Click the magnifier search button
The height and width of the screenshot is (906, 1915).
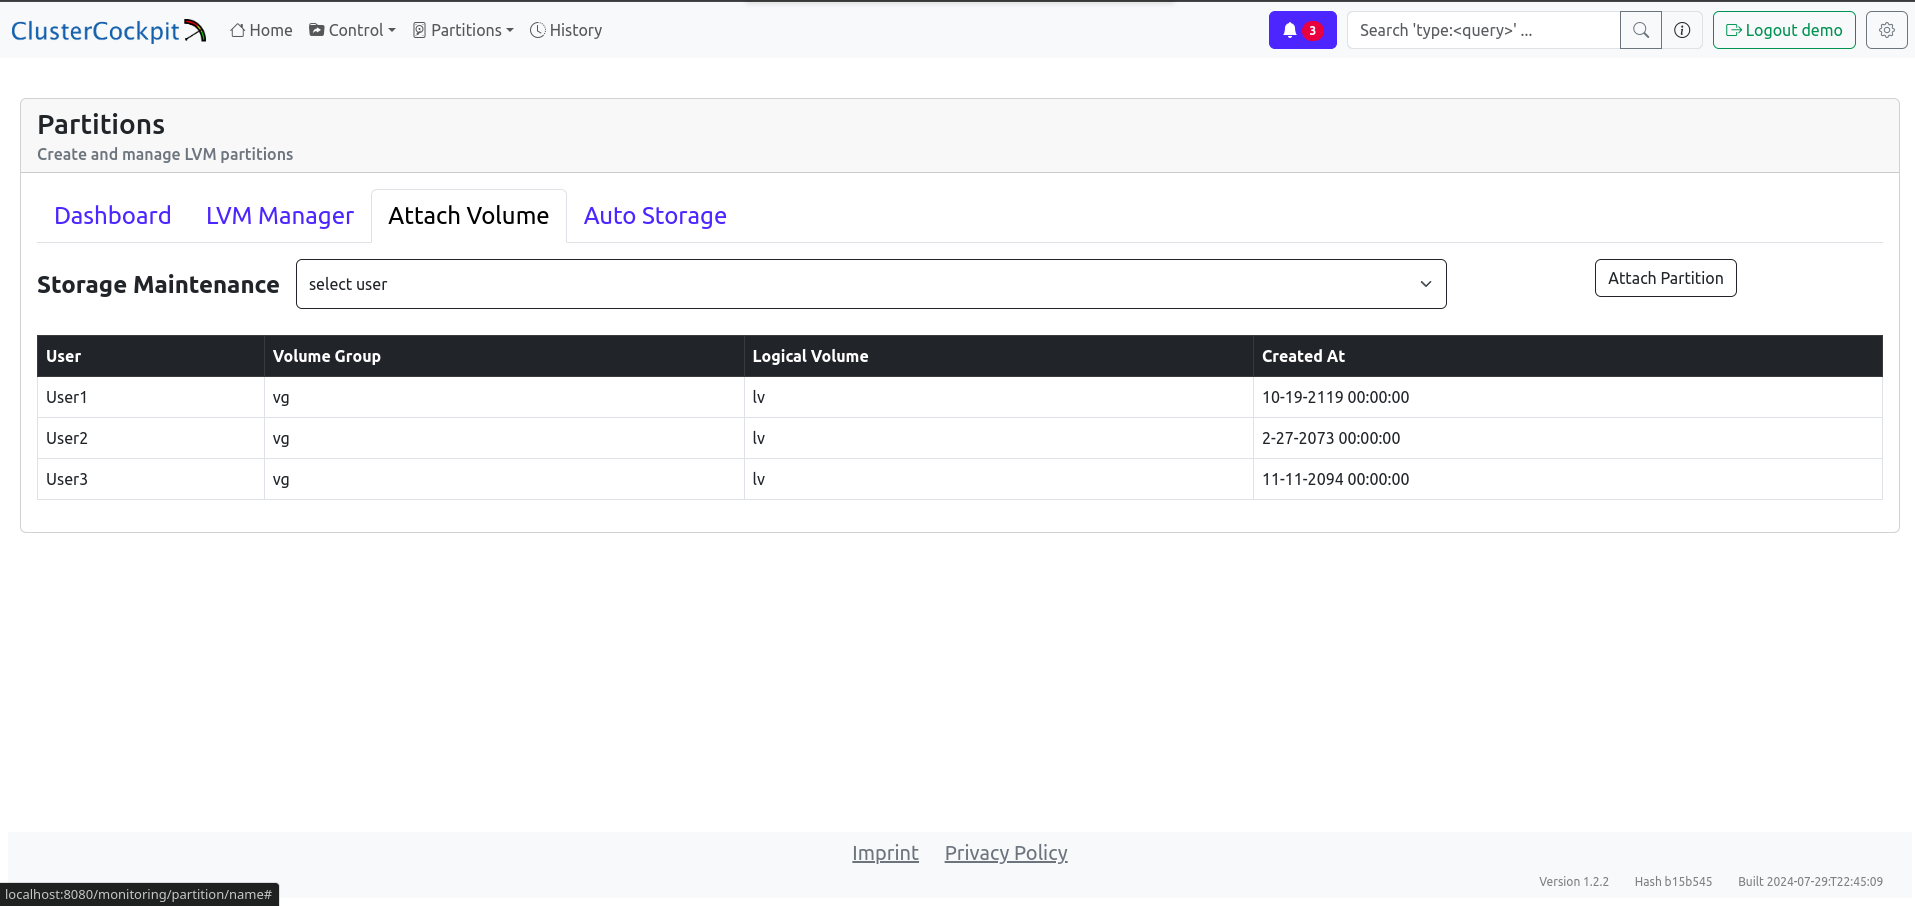point(1640,30)
